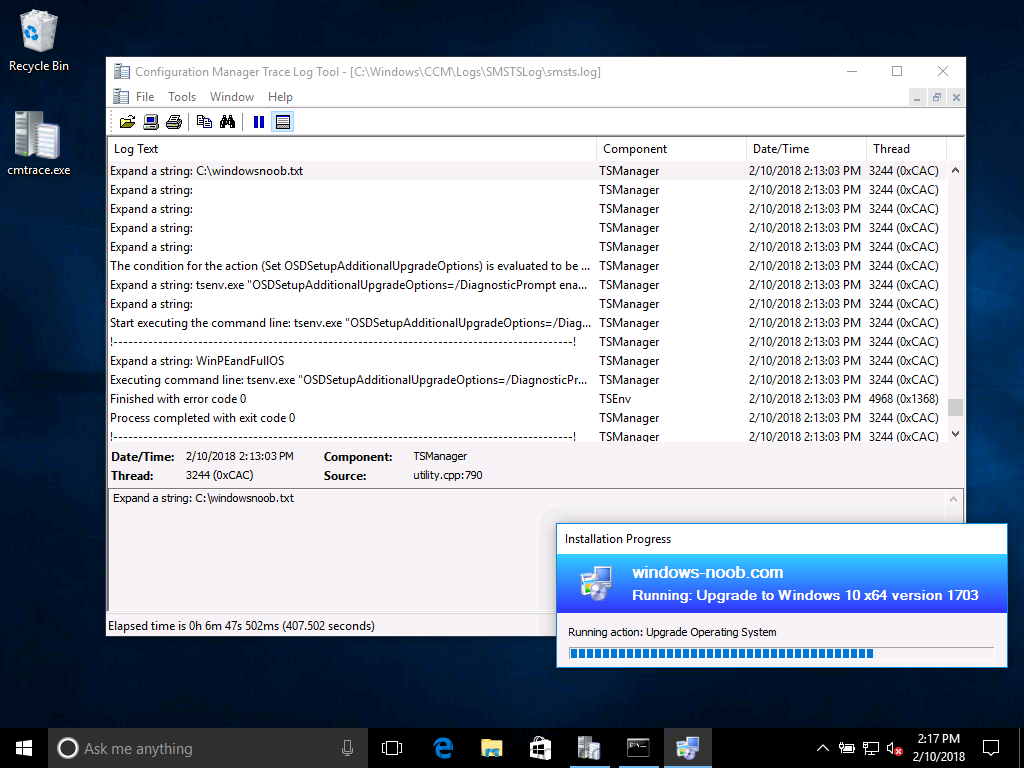
Task: Open the Help menu
Action: (x=280, y=97)
